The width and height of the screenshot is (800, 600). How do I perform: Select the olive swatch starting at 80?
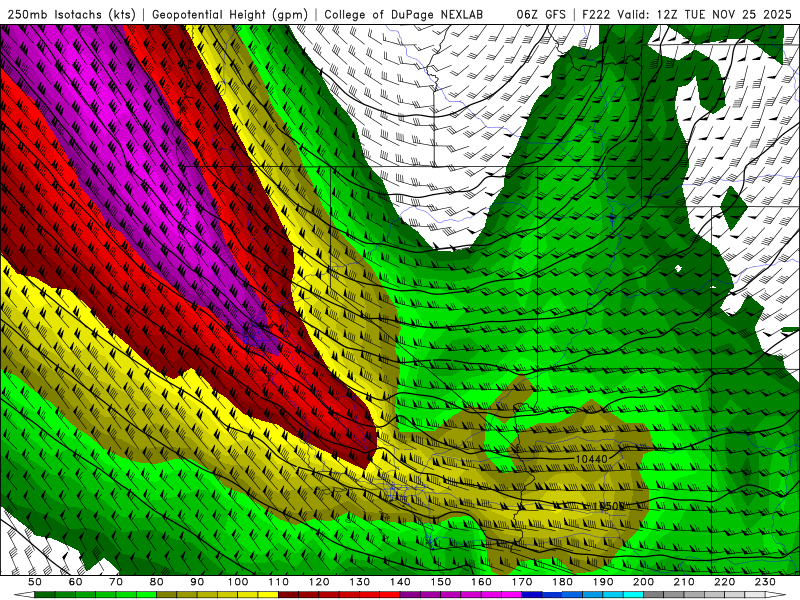[166, 595]
